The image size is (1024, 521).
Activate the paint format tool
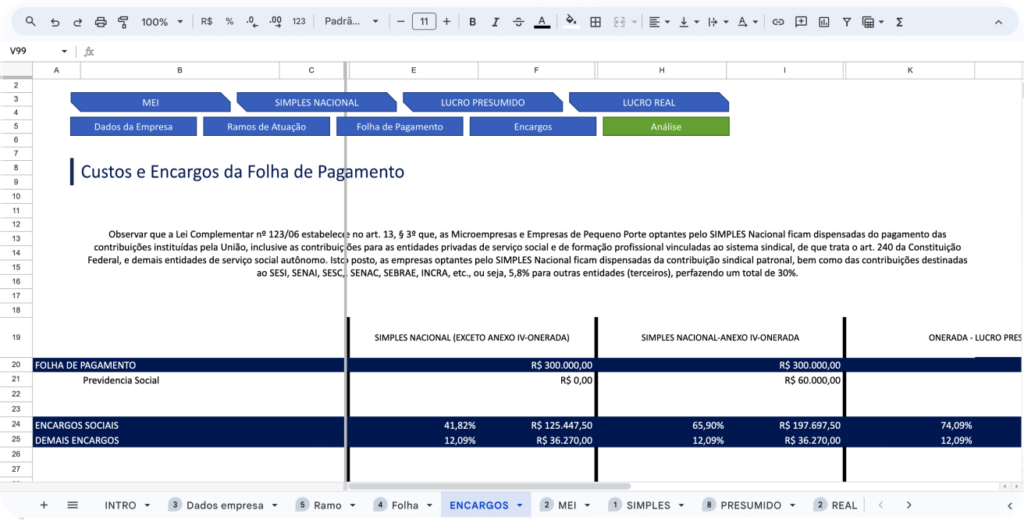(x=123, y=22)
